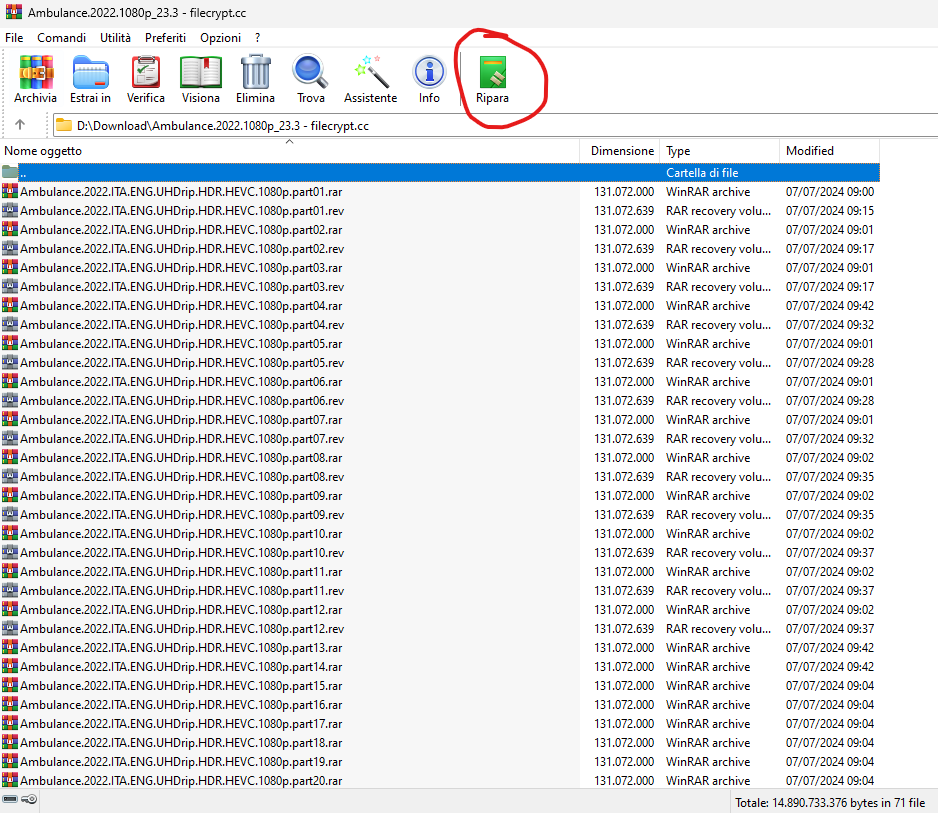Open the Comandi menu
The width and height of the screenshot is (938, 813).
pyautogui.click(x=62, y=38)
